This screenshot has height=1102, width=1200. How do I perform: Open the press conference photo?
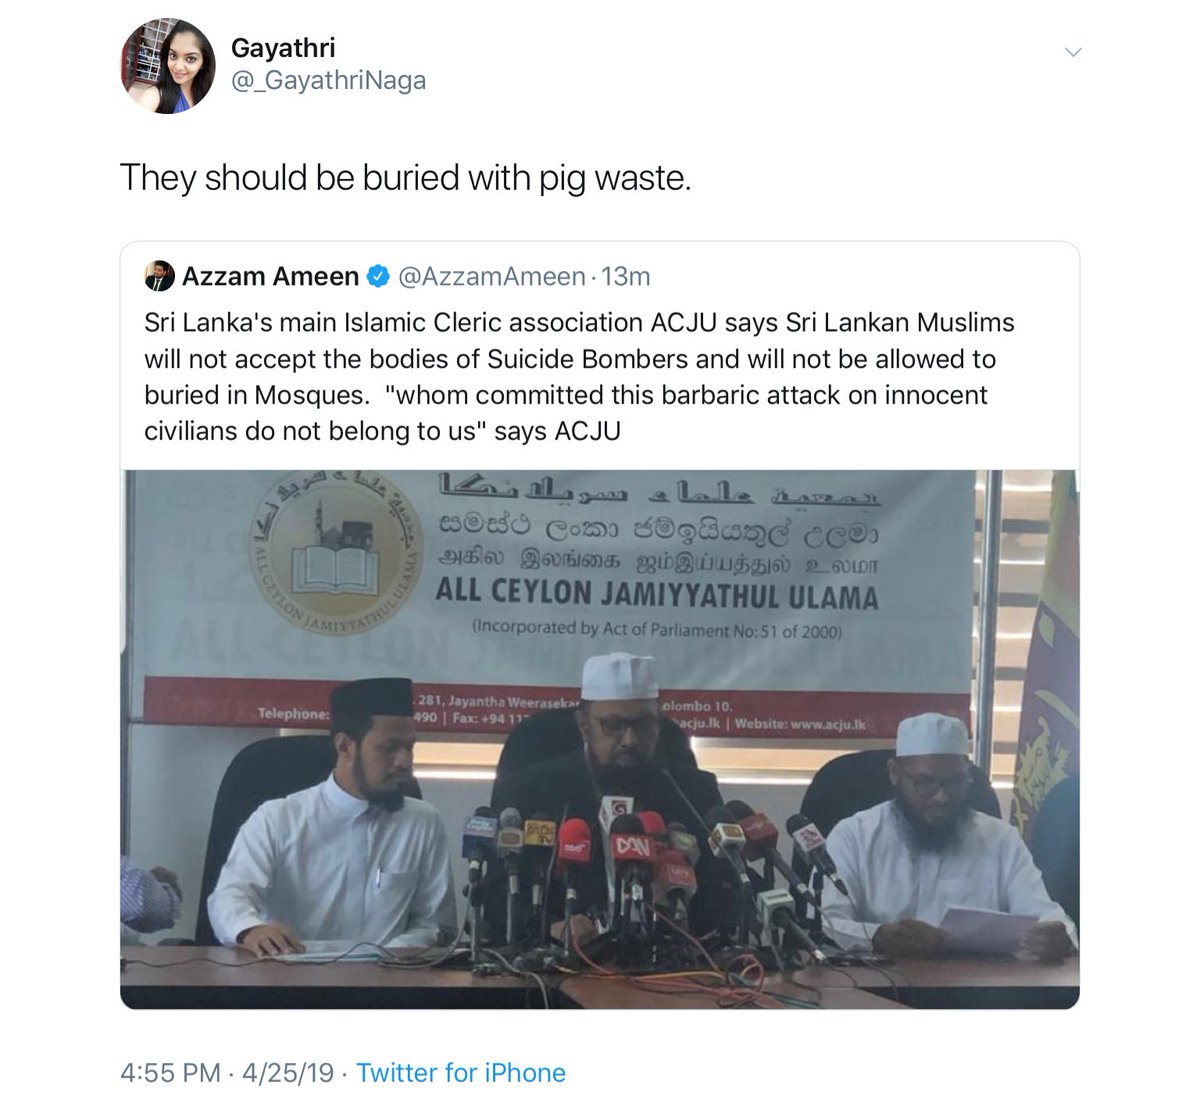pos(600,739)
